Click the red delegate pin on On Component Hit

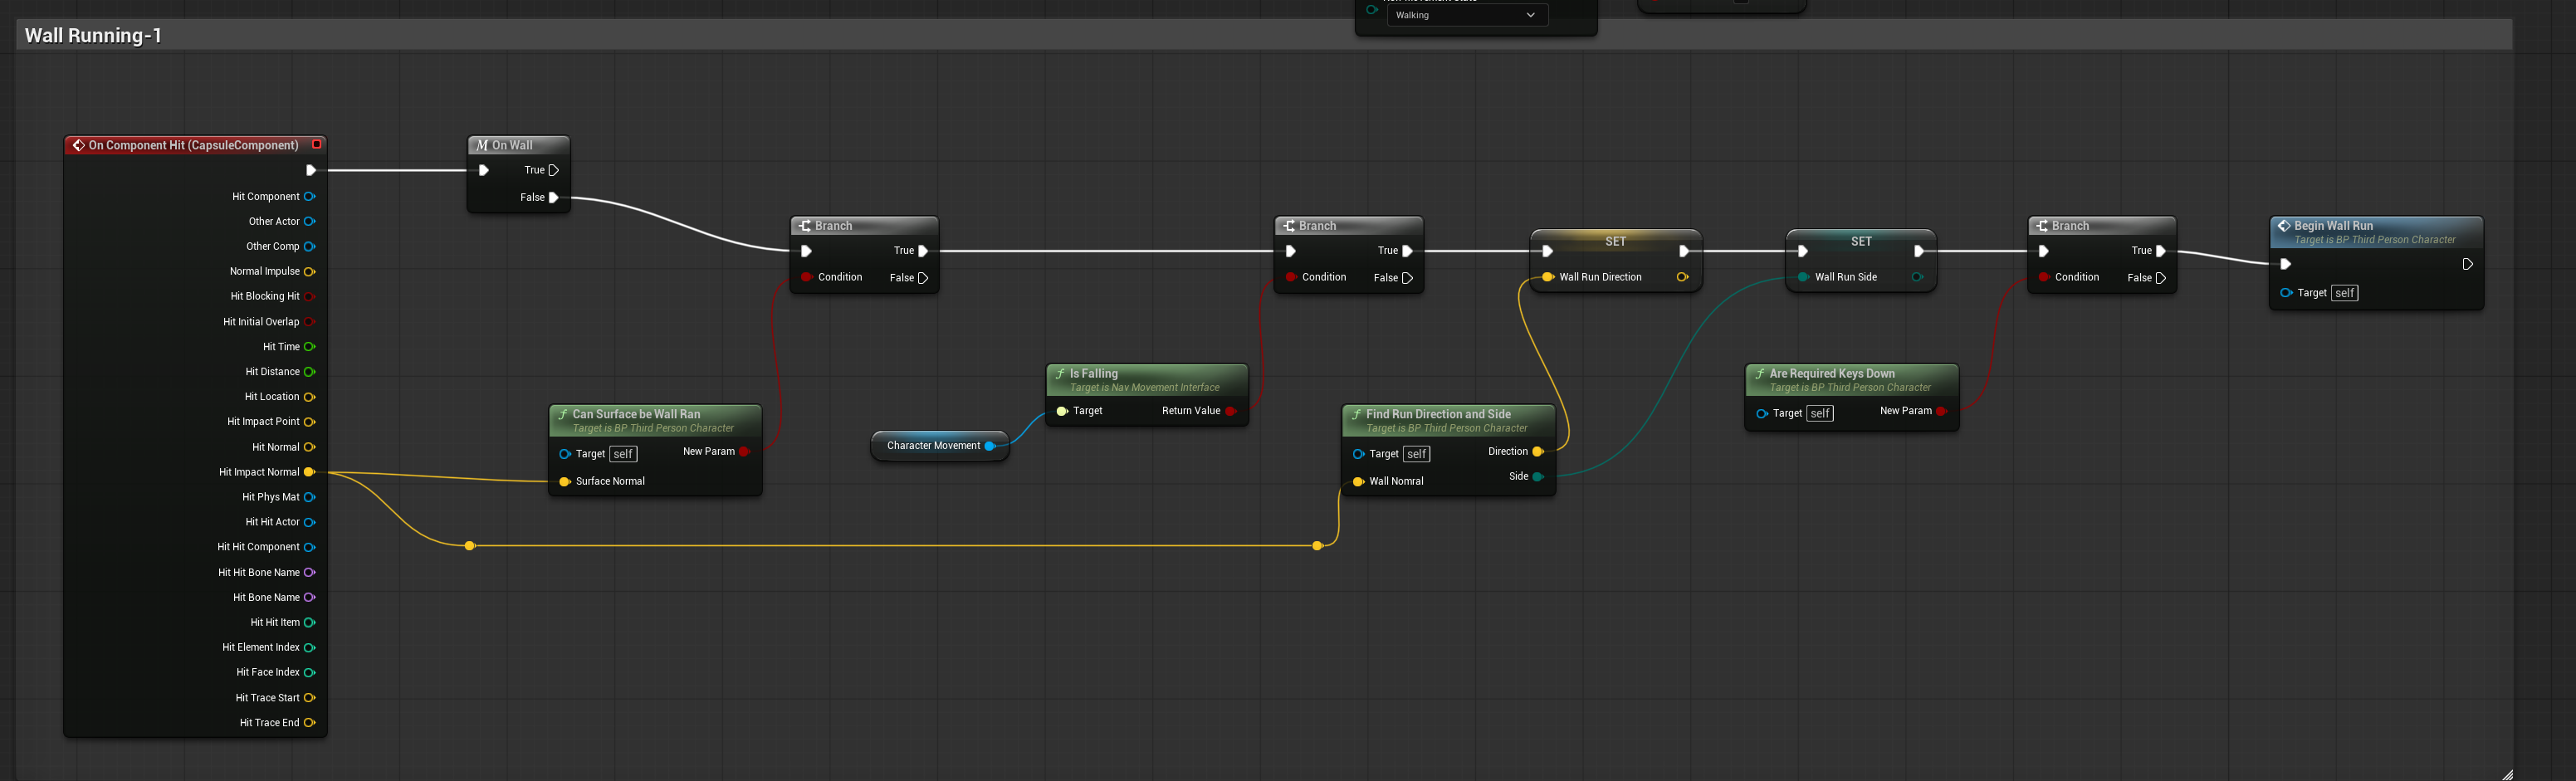(317, 145)
